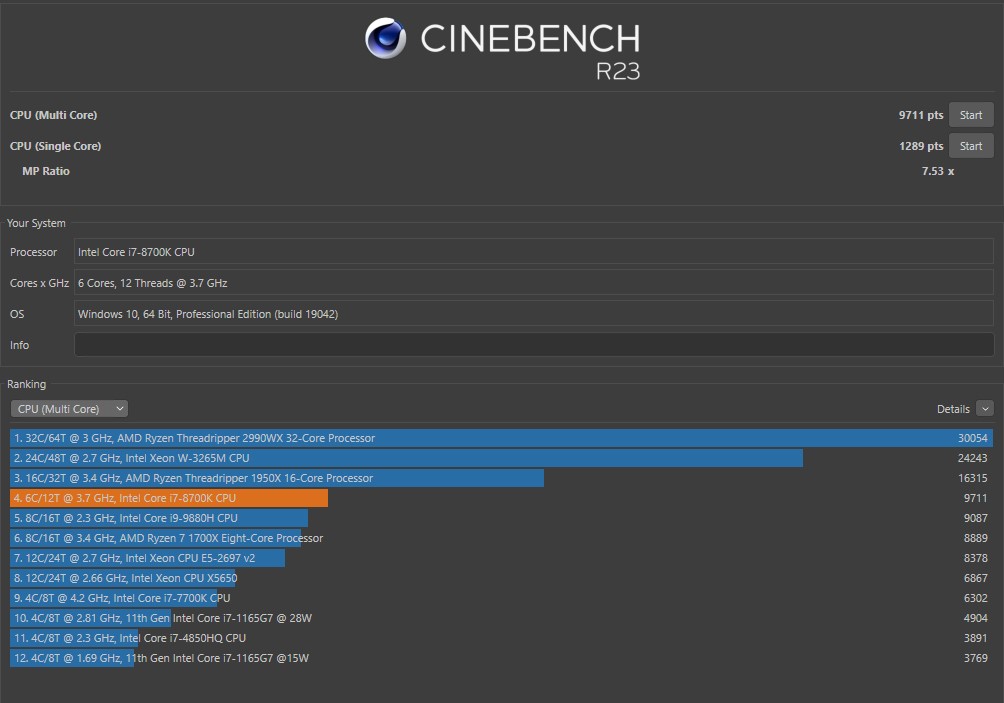
Task: Select ranking row Intel Core i9-9880H
Action: point(501,518)
